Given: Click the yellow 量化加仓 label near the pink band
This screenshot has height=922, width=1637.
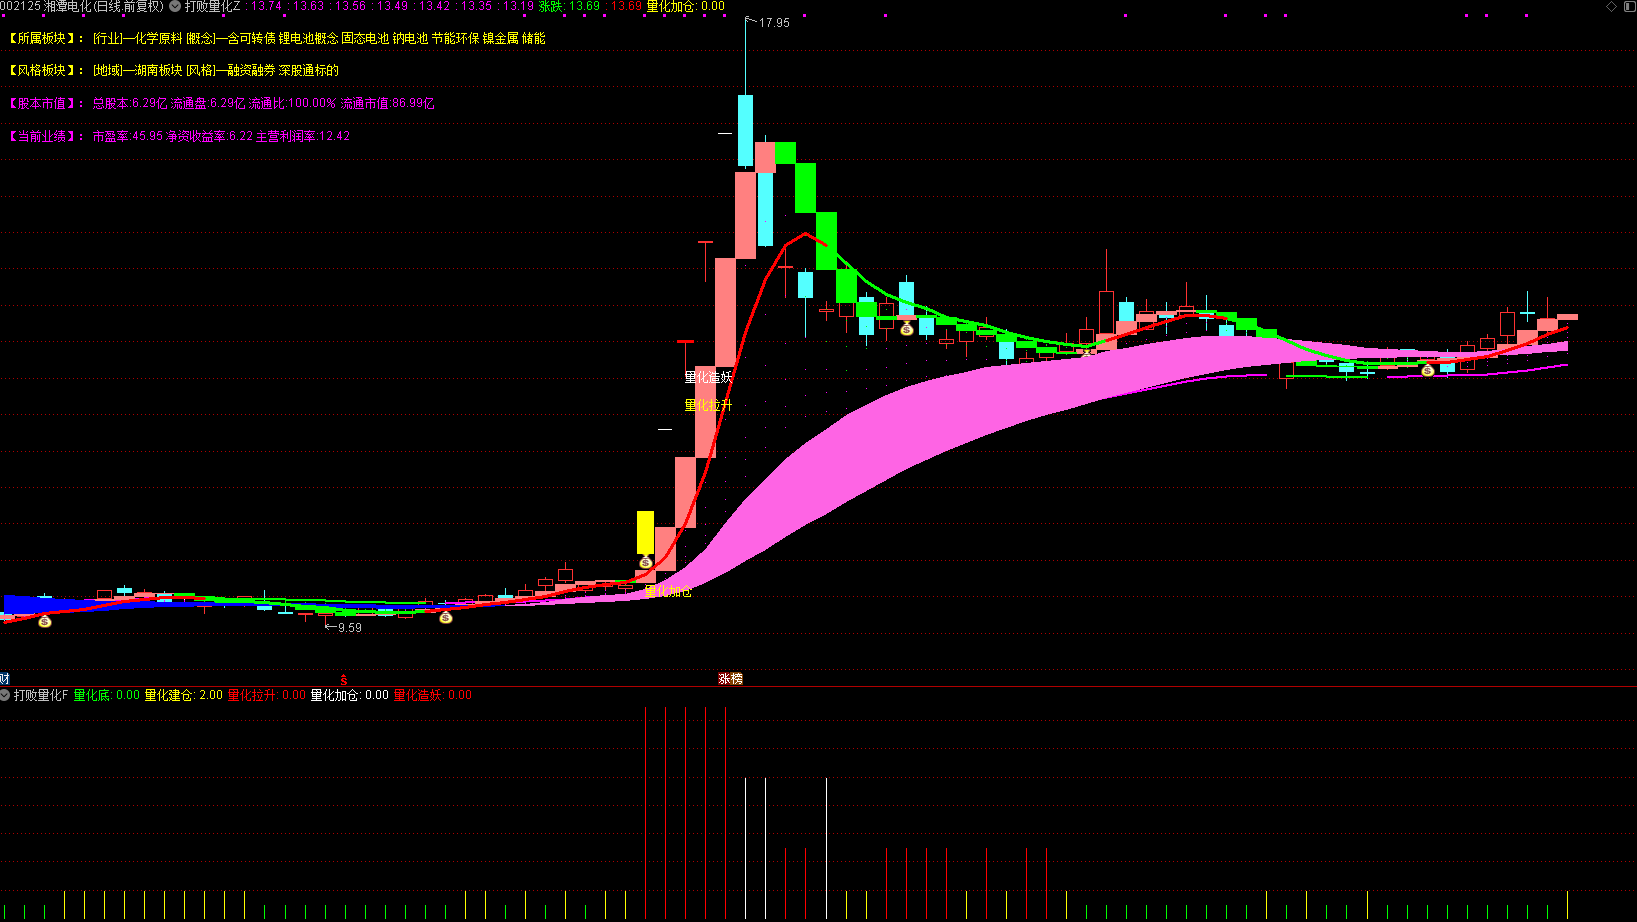Looking at the screenshot, I should pyautogui.click(x=668, y=592).
